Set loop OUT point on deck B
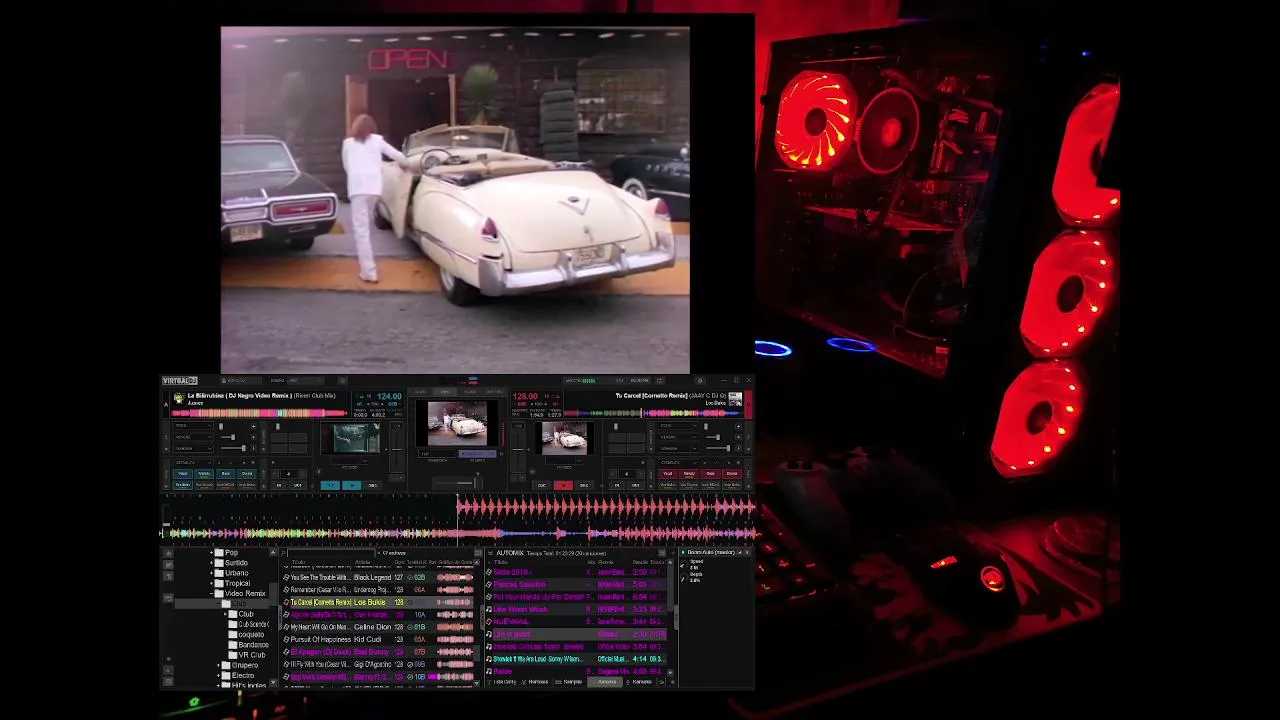Viewport: 1280px width, 720px height. [x=636, y=485]
